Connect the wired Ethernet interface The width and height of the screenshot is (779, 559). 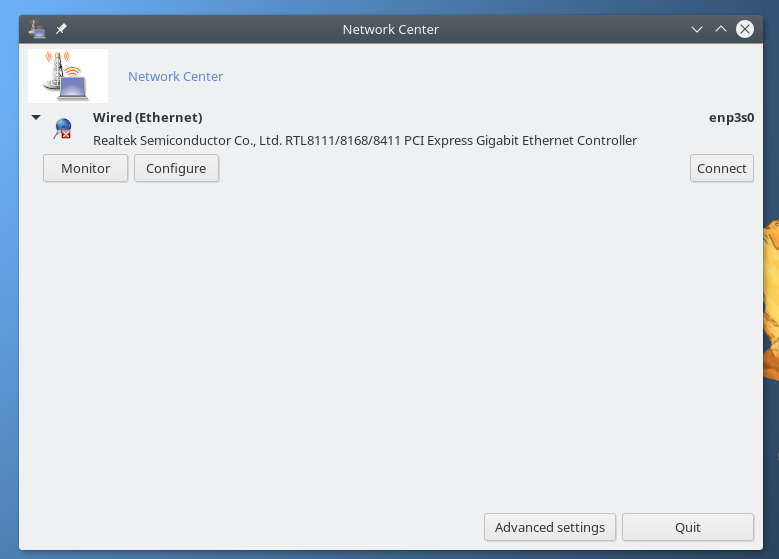coord(721,168)
